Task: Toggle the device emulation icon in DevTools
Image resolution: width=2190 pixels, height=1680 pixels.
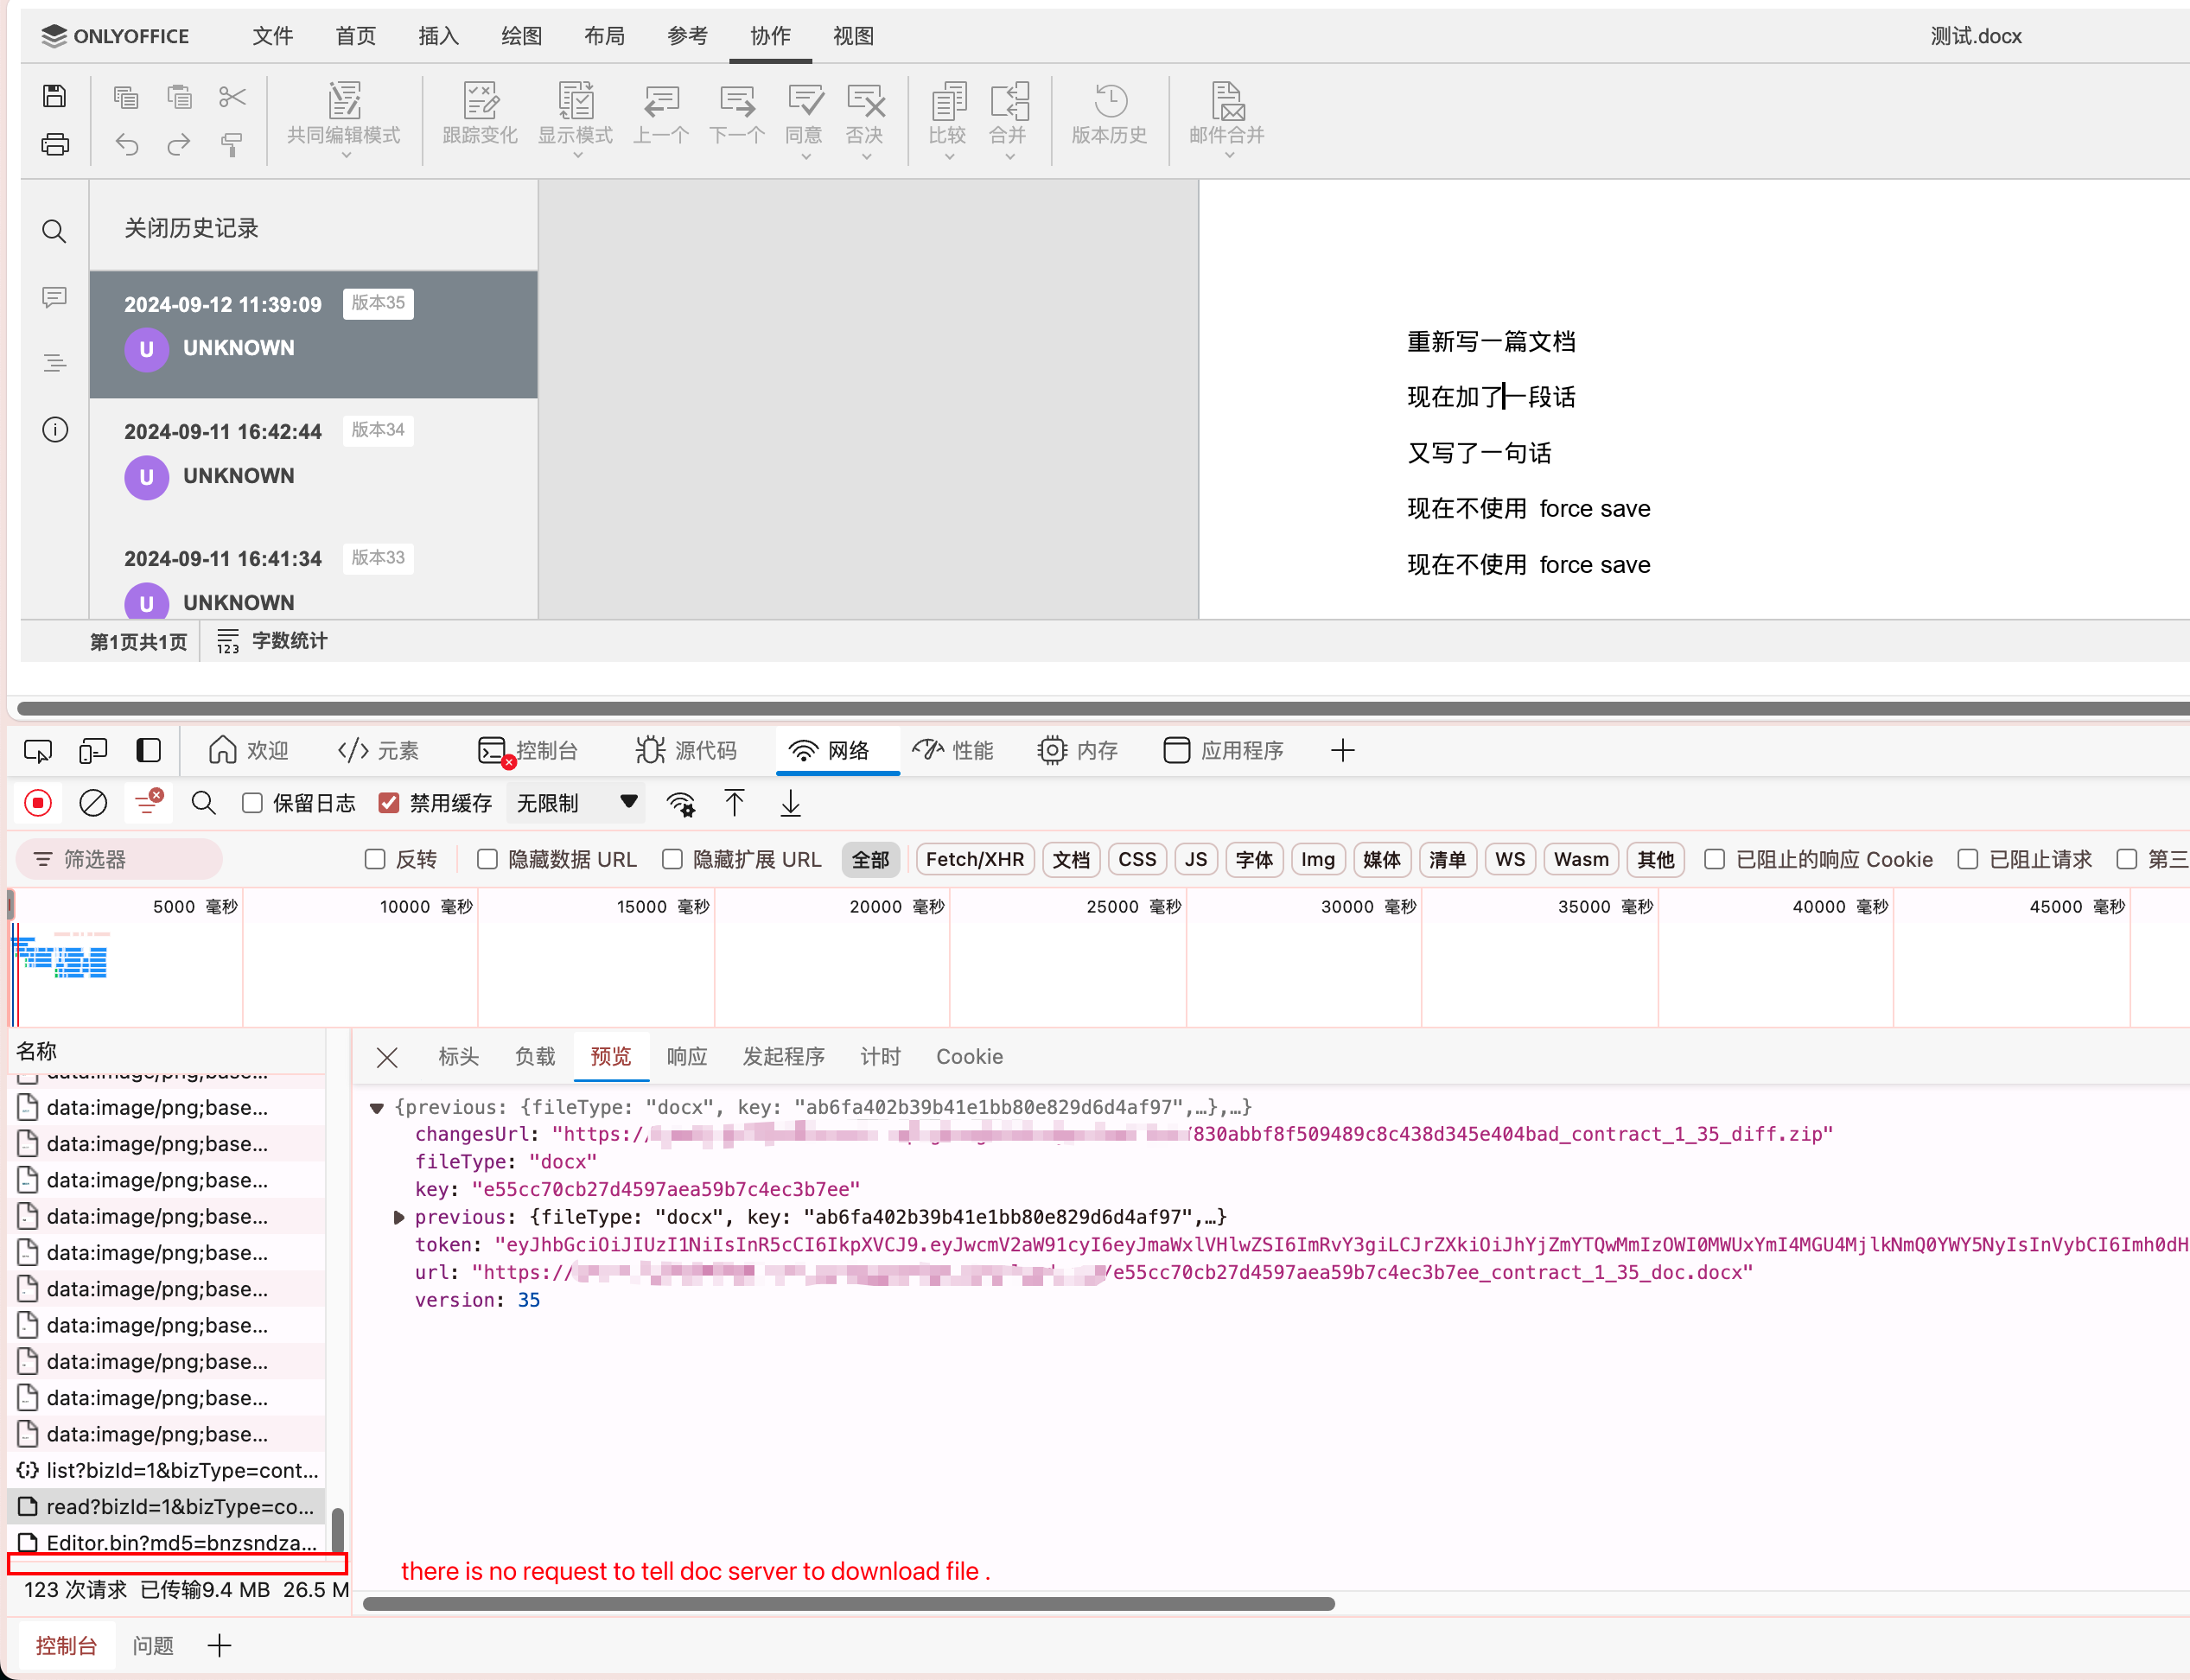Action: tap(93, 751)
